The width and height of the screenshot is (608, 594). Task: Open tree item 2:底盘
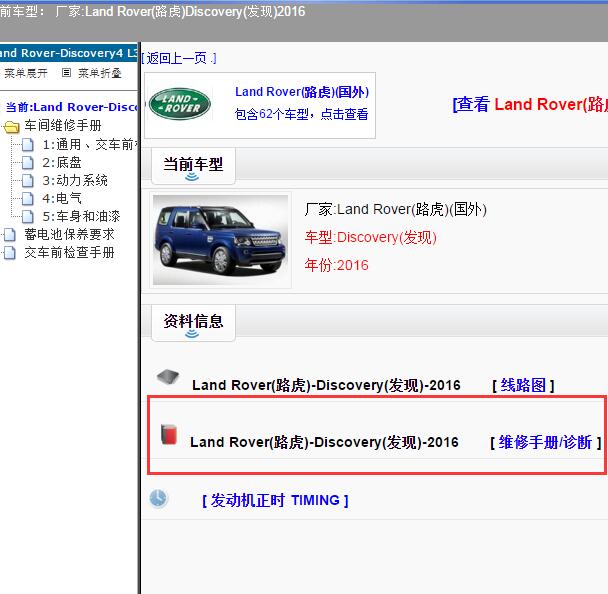[62, 162]
